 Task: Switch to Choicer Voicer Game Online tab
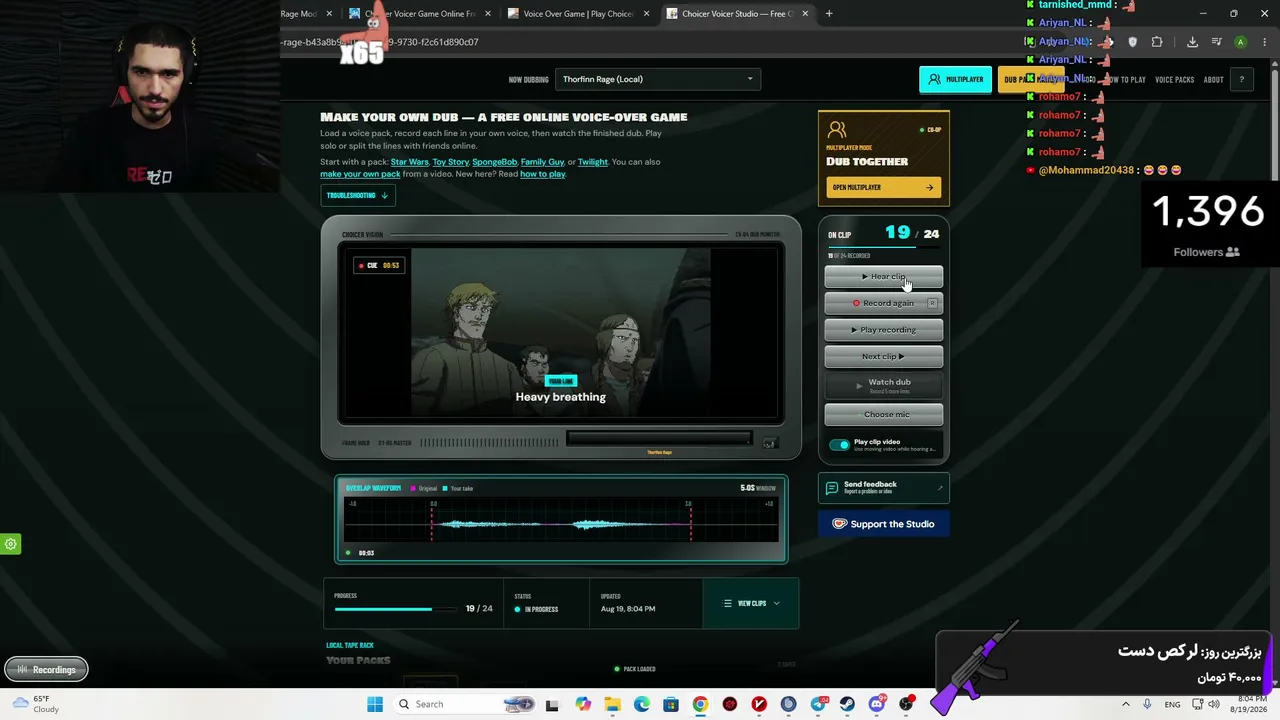(418, 14)
